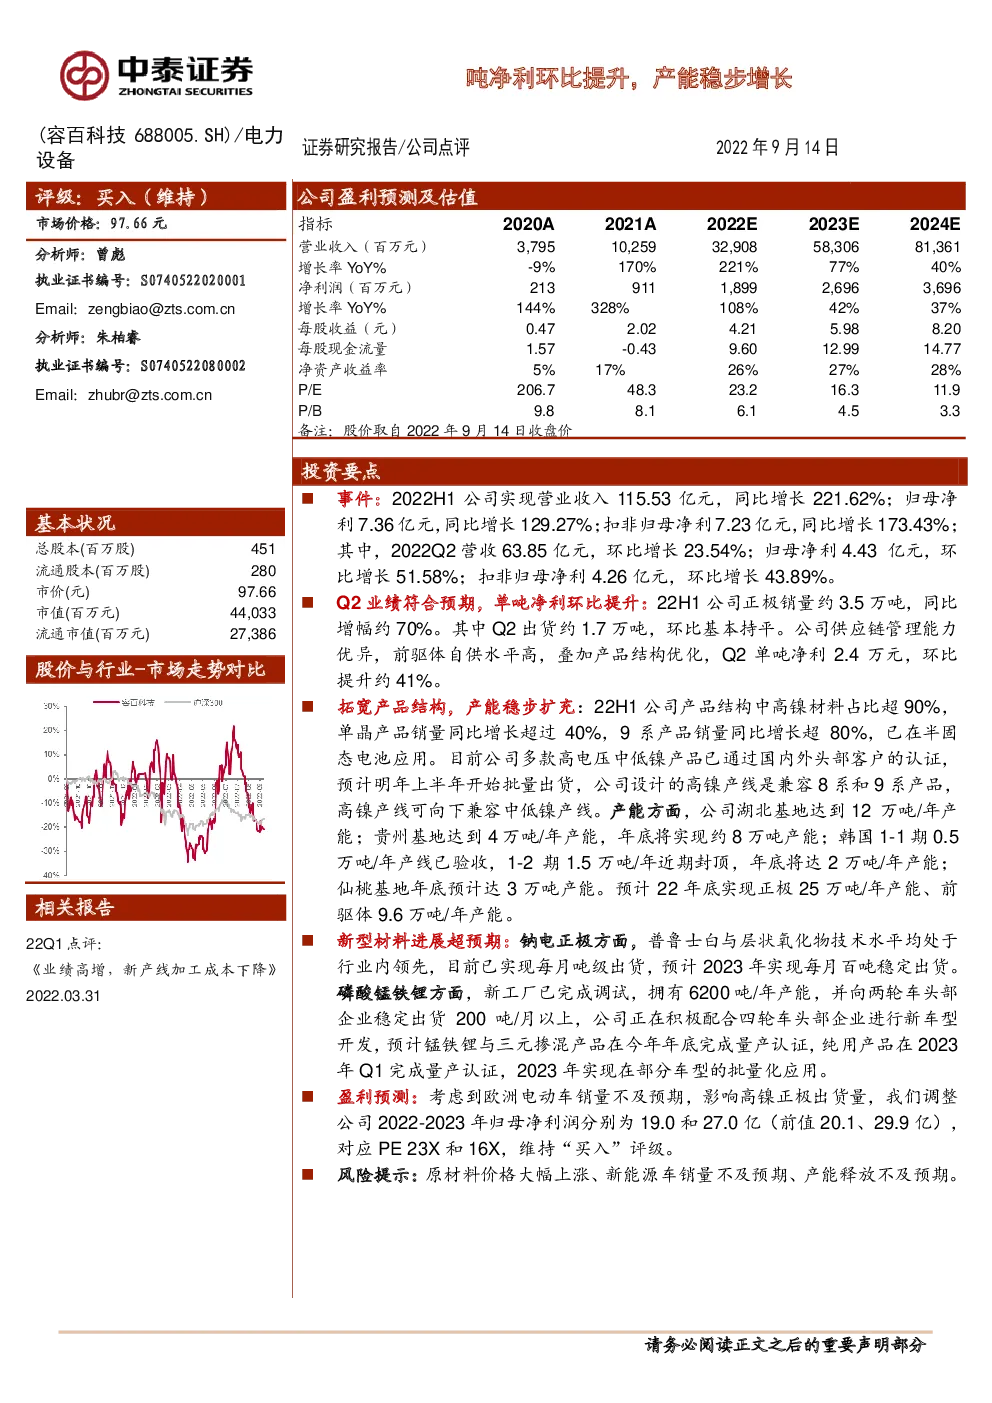Select the report date 2022年9月14日

click(777, 147)
